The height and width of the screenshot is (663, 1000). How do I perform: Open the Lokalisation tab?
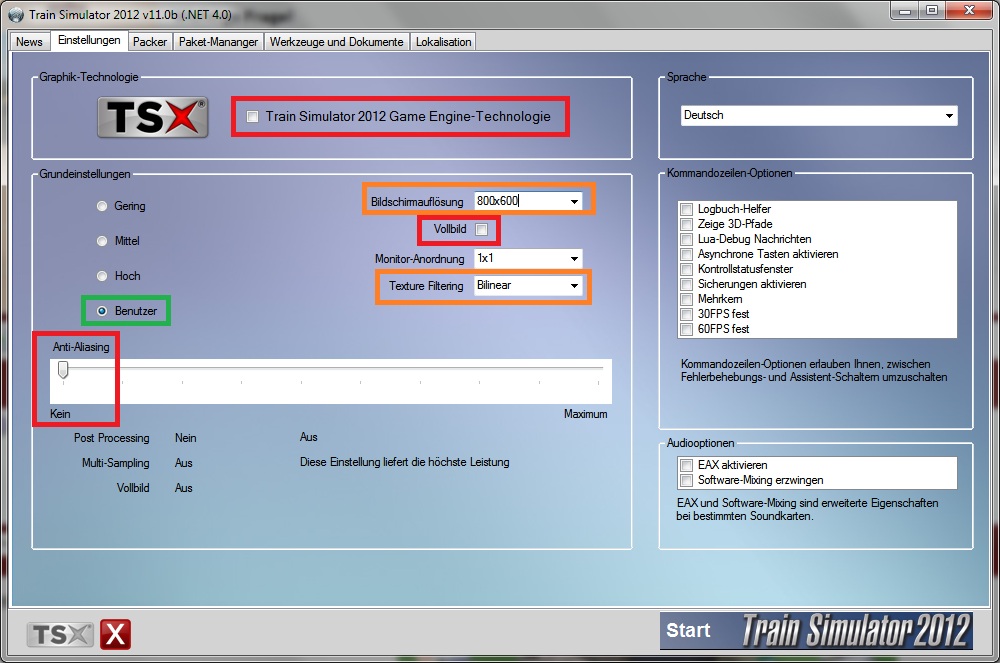click(x=443, y=41)
